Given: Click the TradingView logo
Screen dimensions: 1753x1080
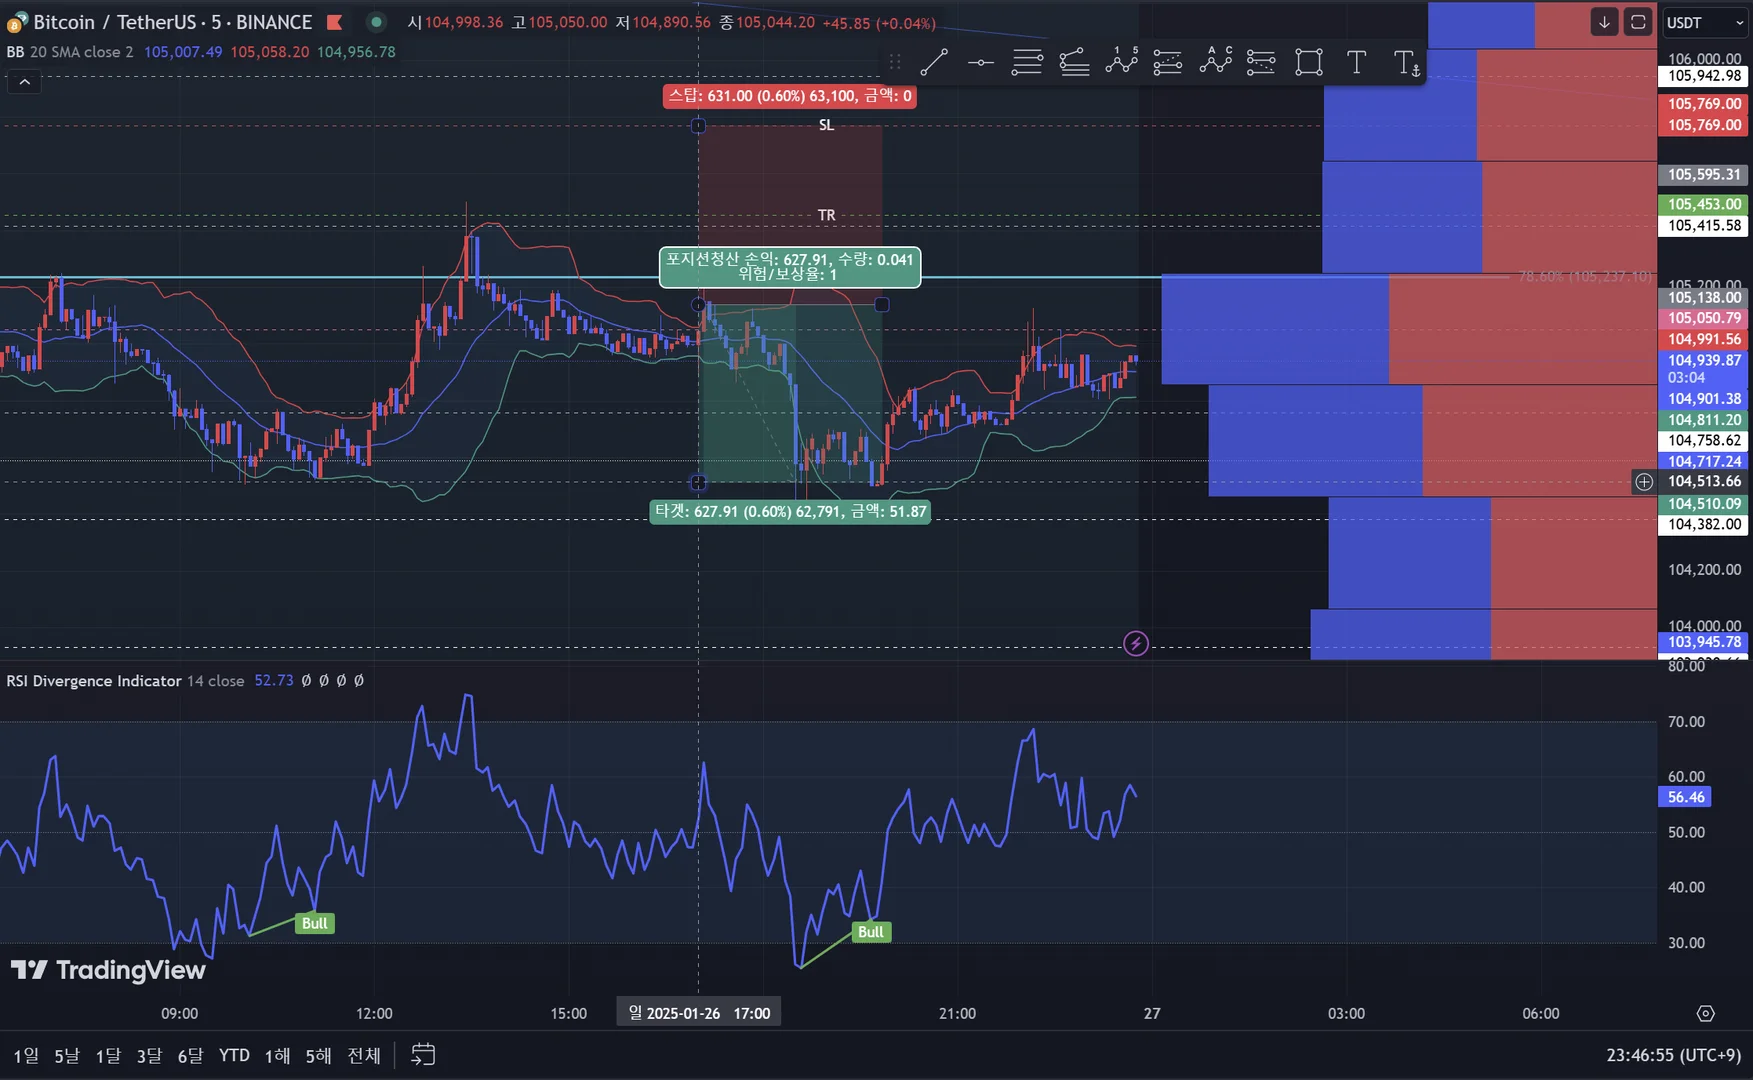Looking at the screenshot, I should tap(108, 970).
